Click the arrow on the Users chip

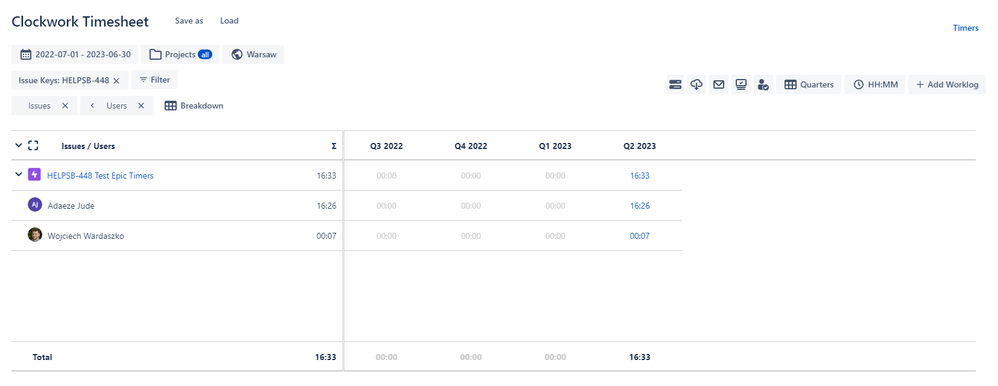(x=92, y=106)
